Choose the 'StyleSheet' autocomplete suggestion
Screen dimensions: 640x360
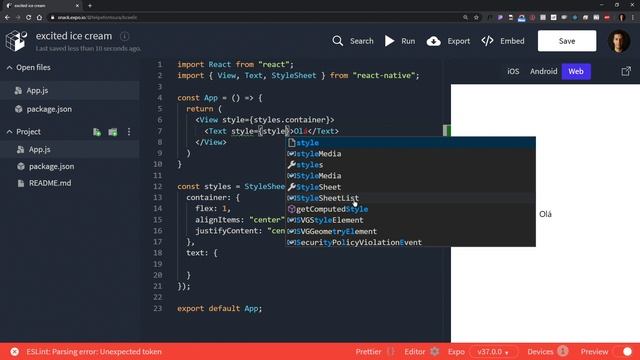click(x=410, y=187)
